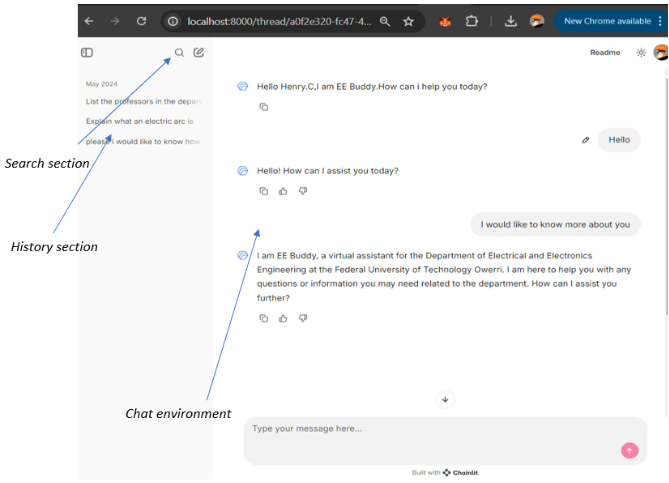
Task: Click the scroll-to-bottom arrow button
Action: click(x=445, y=399)
